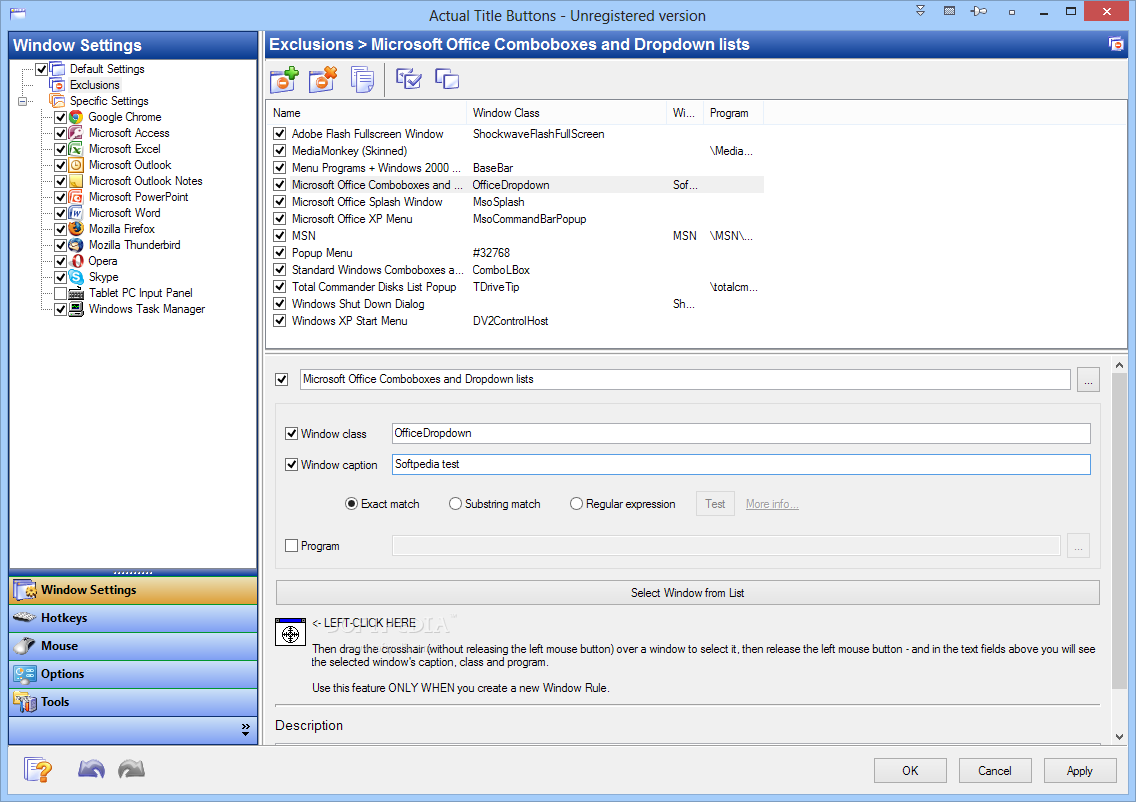
Task: Open the Mouse navigation tab
Action: tap(133, 646)
